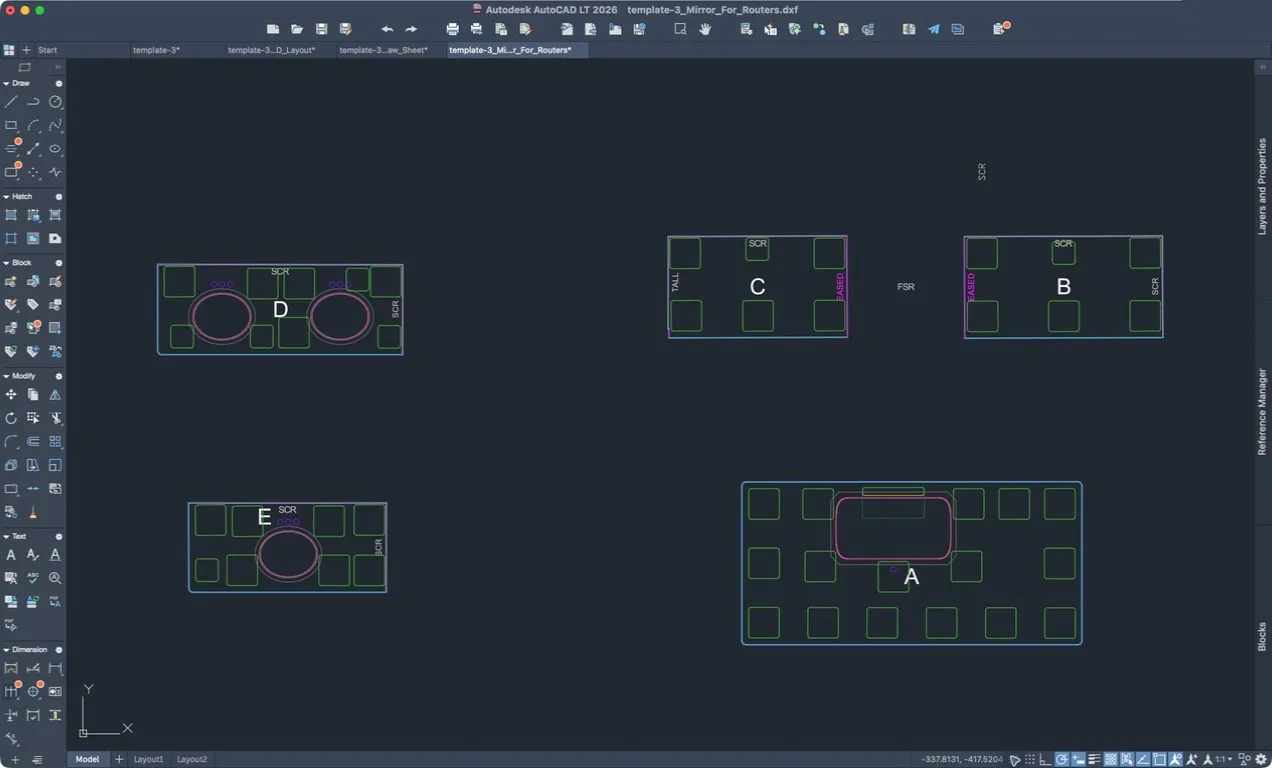Select the Polyline draw tool
The image size is (1272, 768).
[33, 102]
